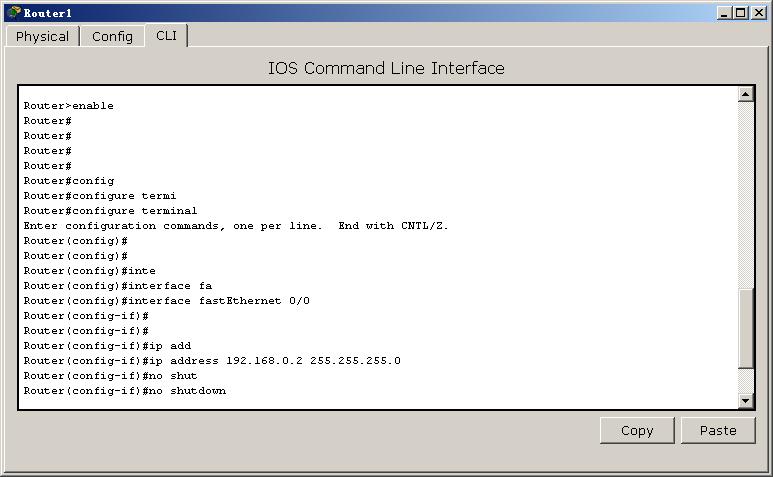Click the 'Router(config)#inte' line
This screenshot has height=477, width=773.
[x=90, y=271]
